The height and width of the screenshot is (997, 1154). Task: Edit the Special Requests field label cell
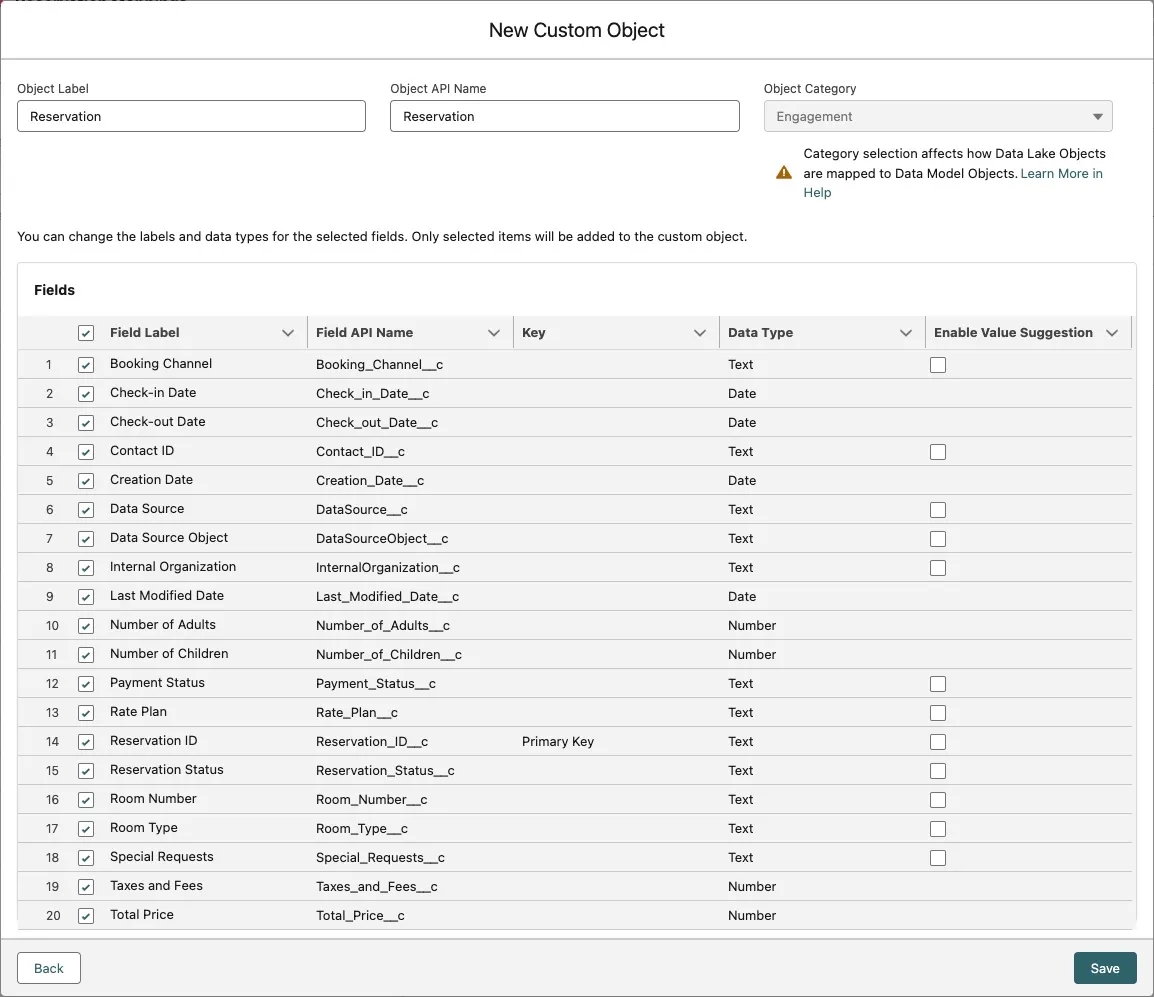coord(161,857)
